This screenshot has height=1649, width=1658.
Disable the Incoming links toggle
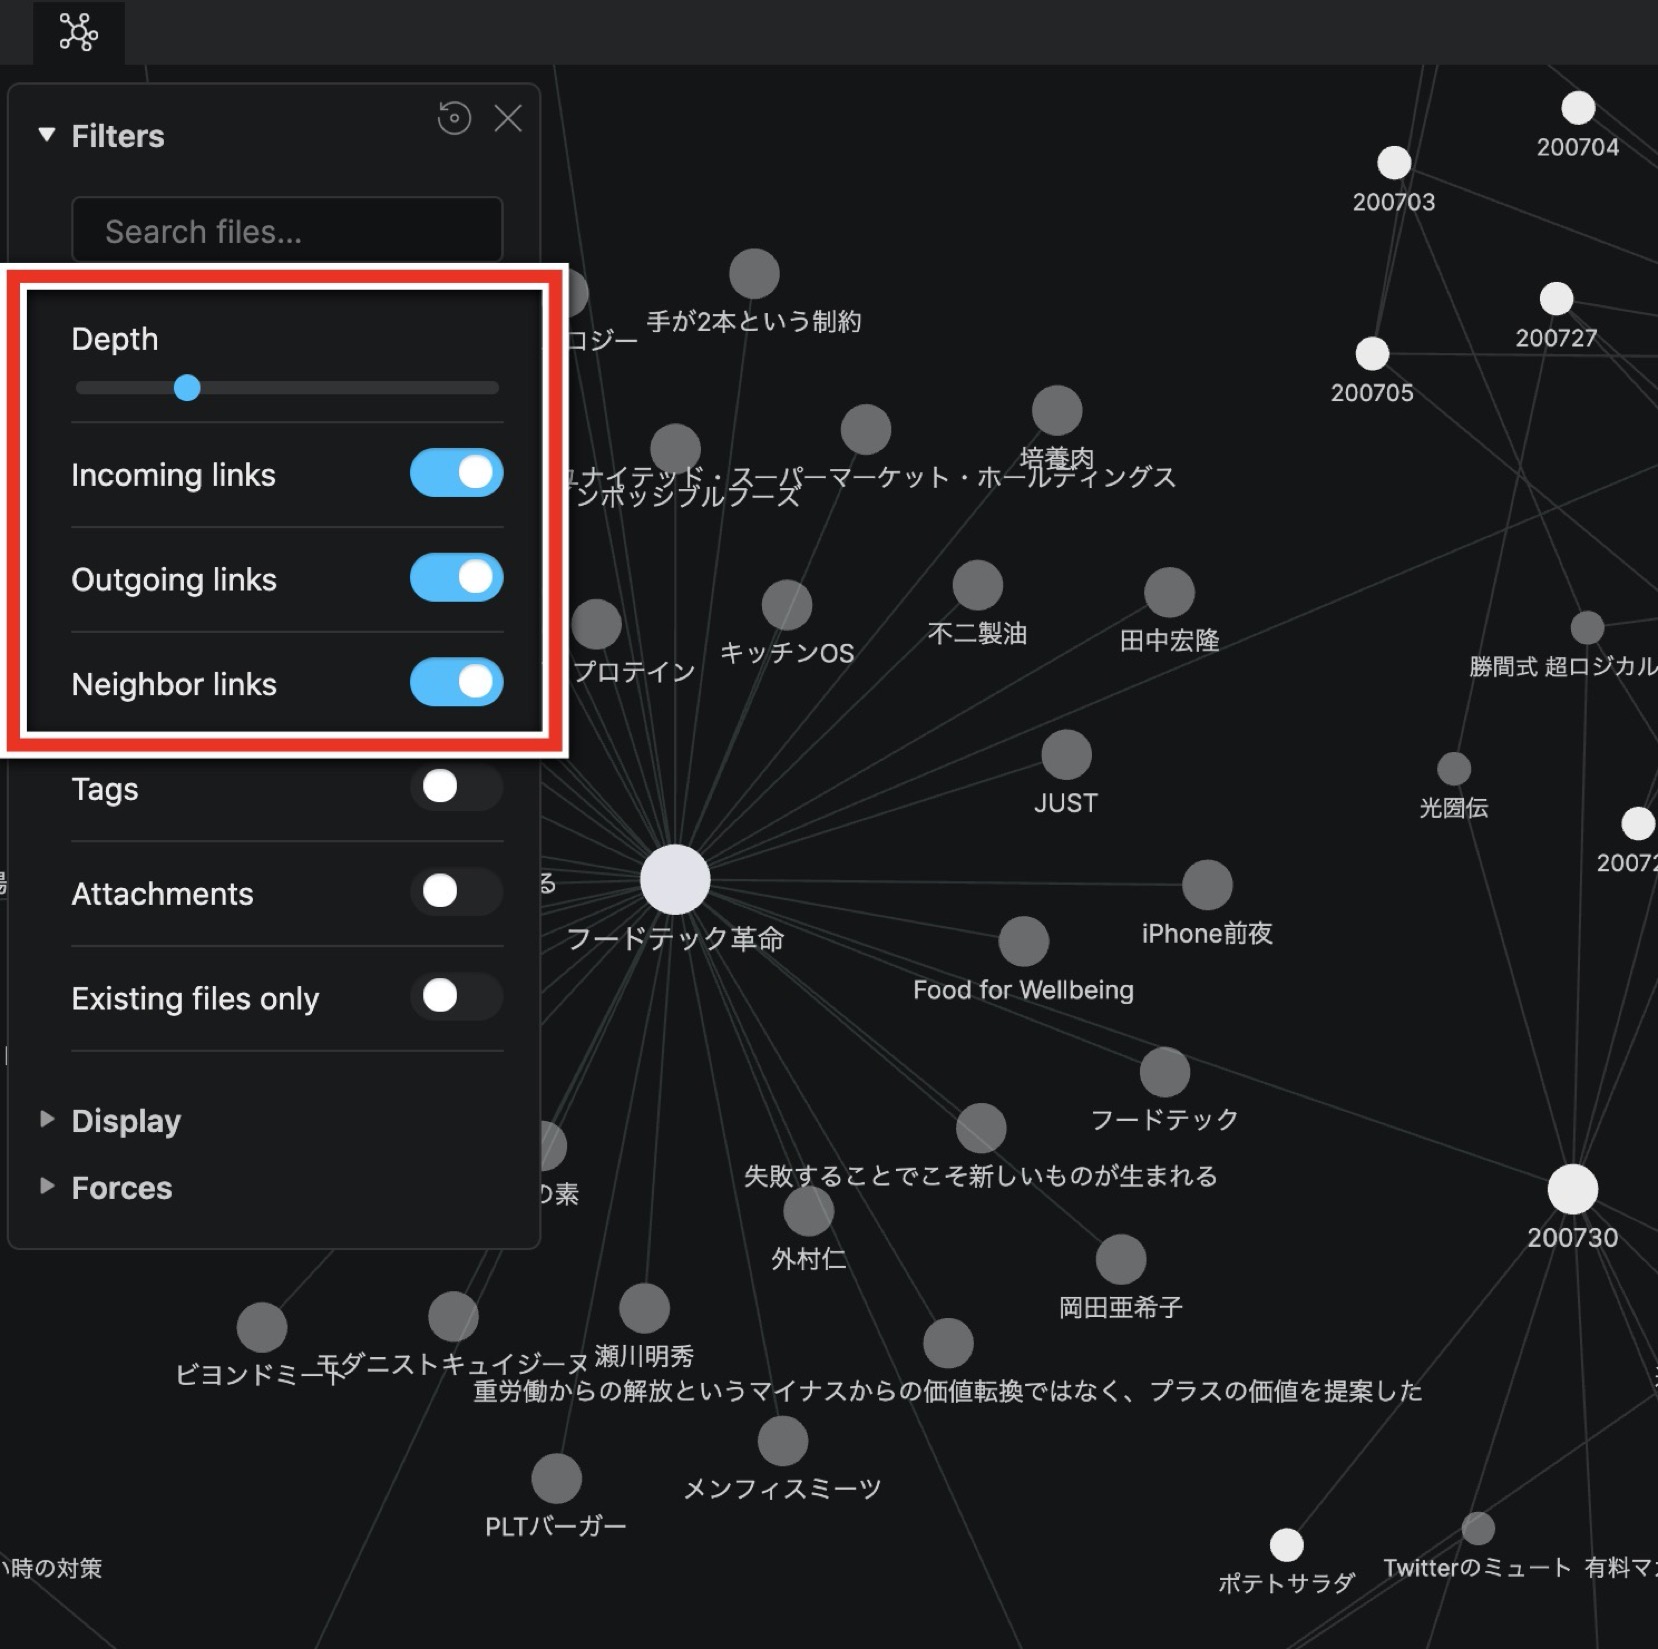point(456,474)
